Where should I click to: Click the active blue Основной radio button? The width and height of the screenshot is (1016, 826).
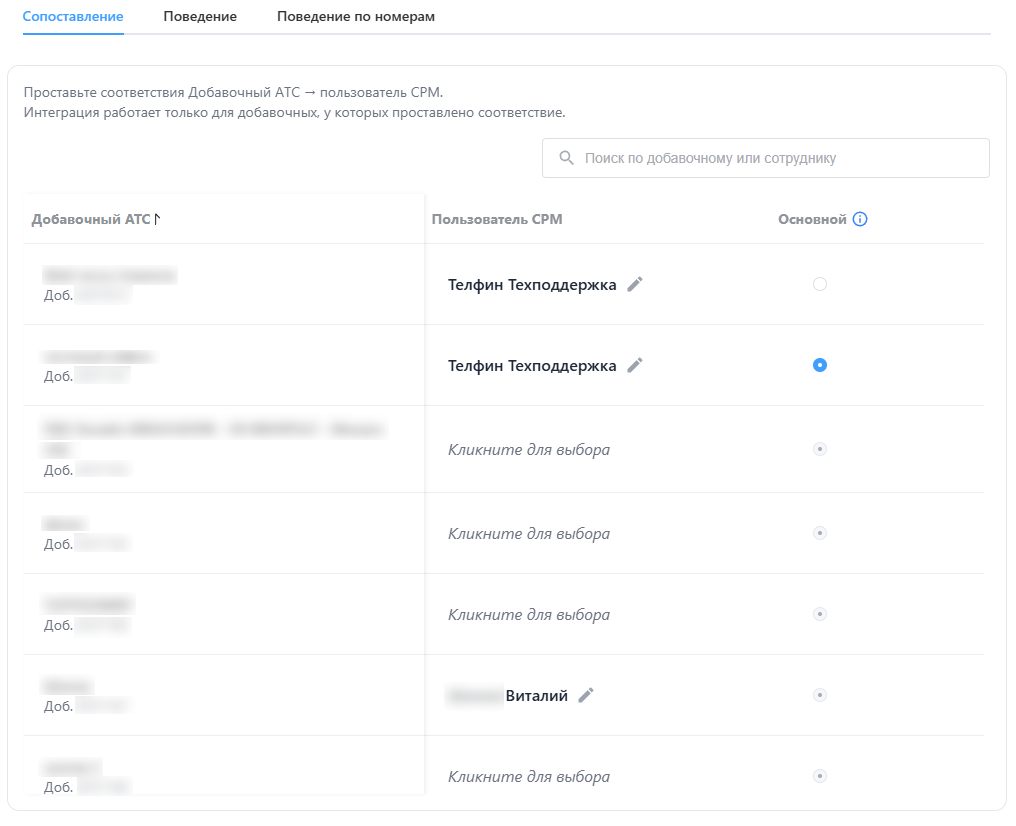[x=820, y=365]
